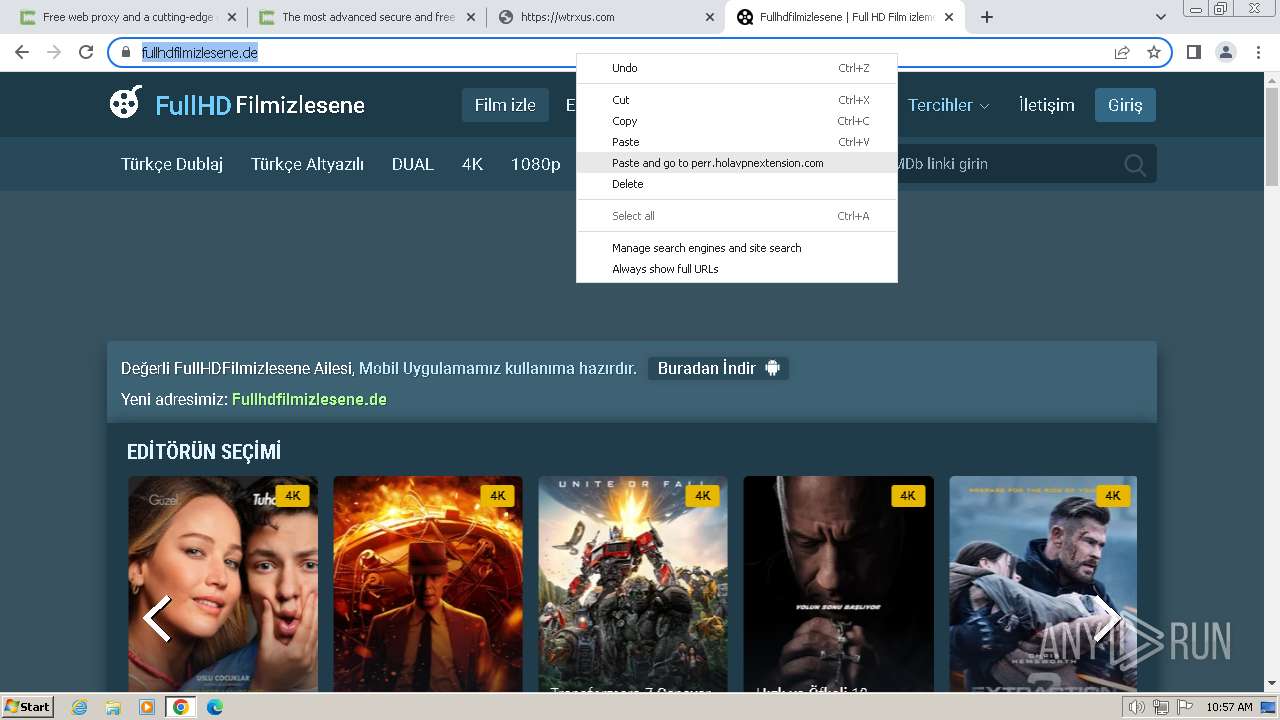Click the previous slide arrow
Viewport: 1280px width, 720px height.
[x=157, y=618]
